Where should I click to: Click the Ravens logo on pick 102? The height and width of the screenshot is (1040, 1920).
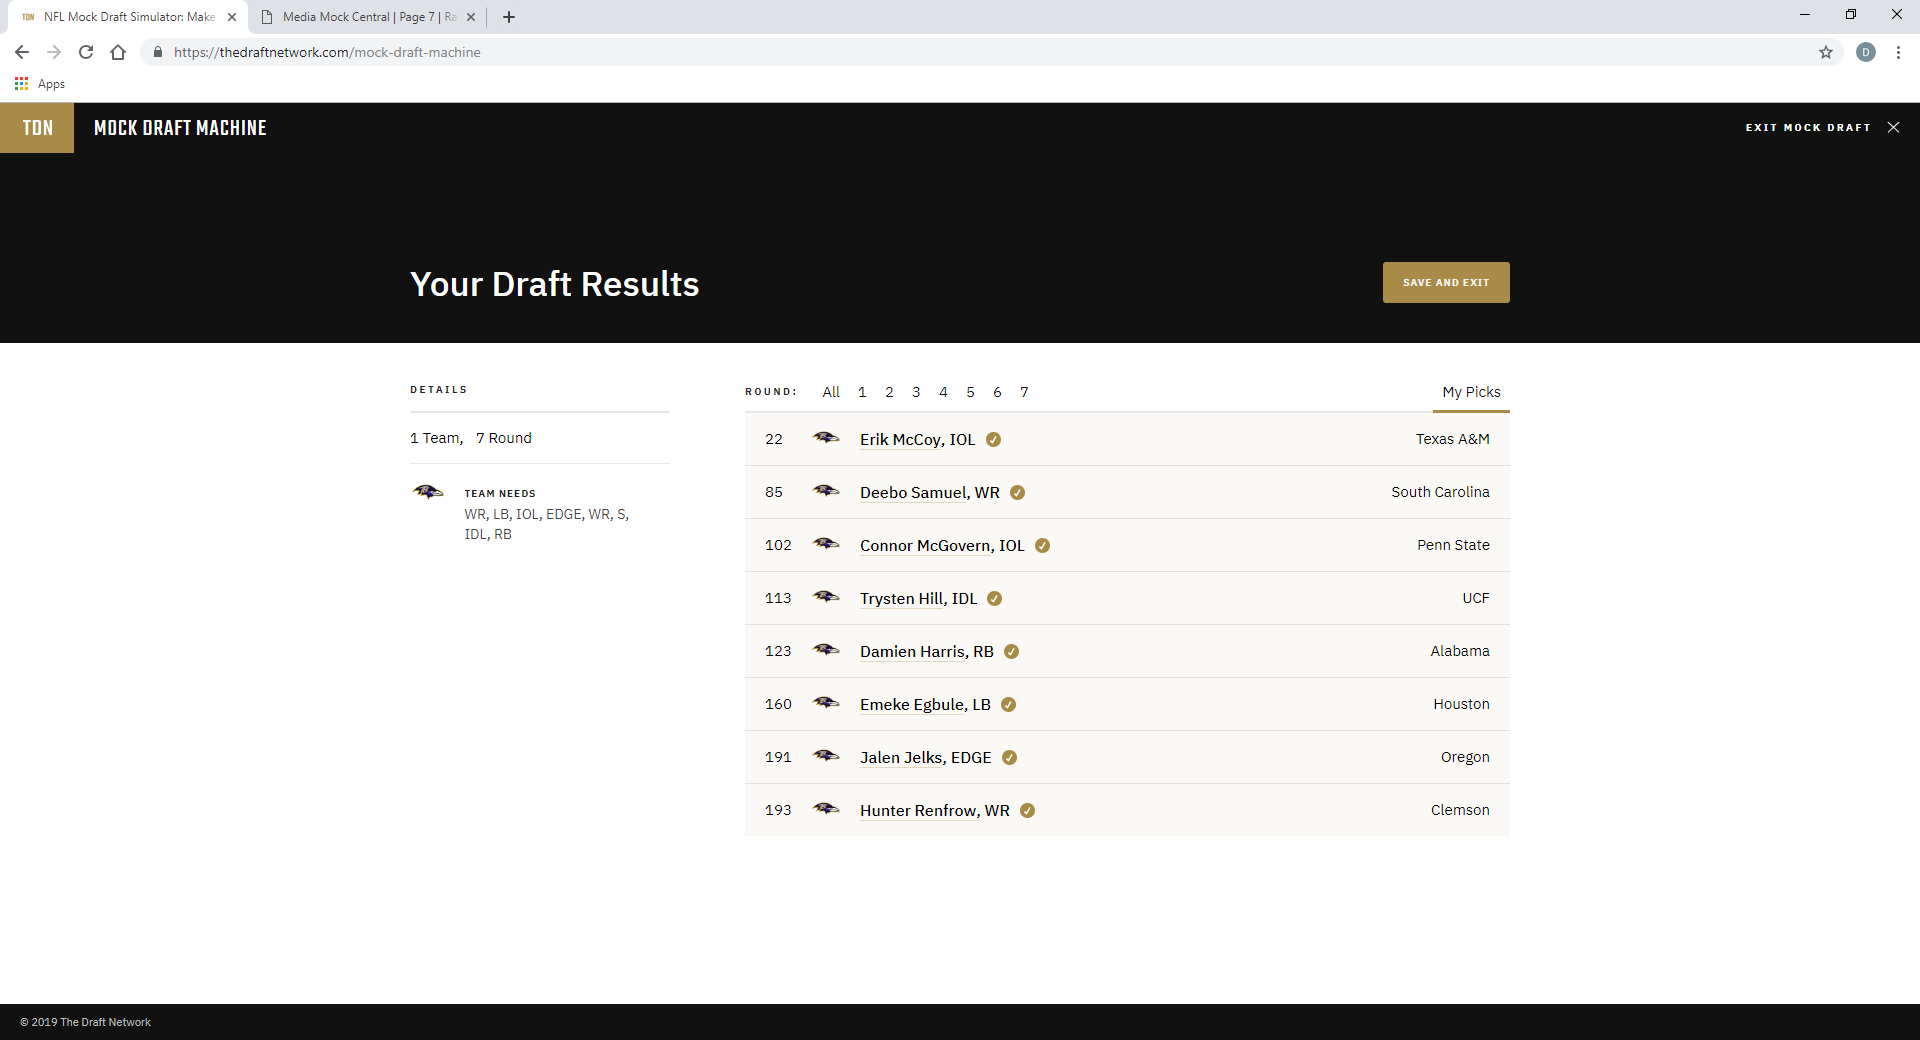tap(826, 544)
